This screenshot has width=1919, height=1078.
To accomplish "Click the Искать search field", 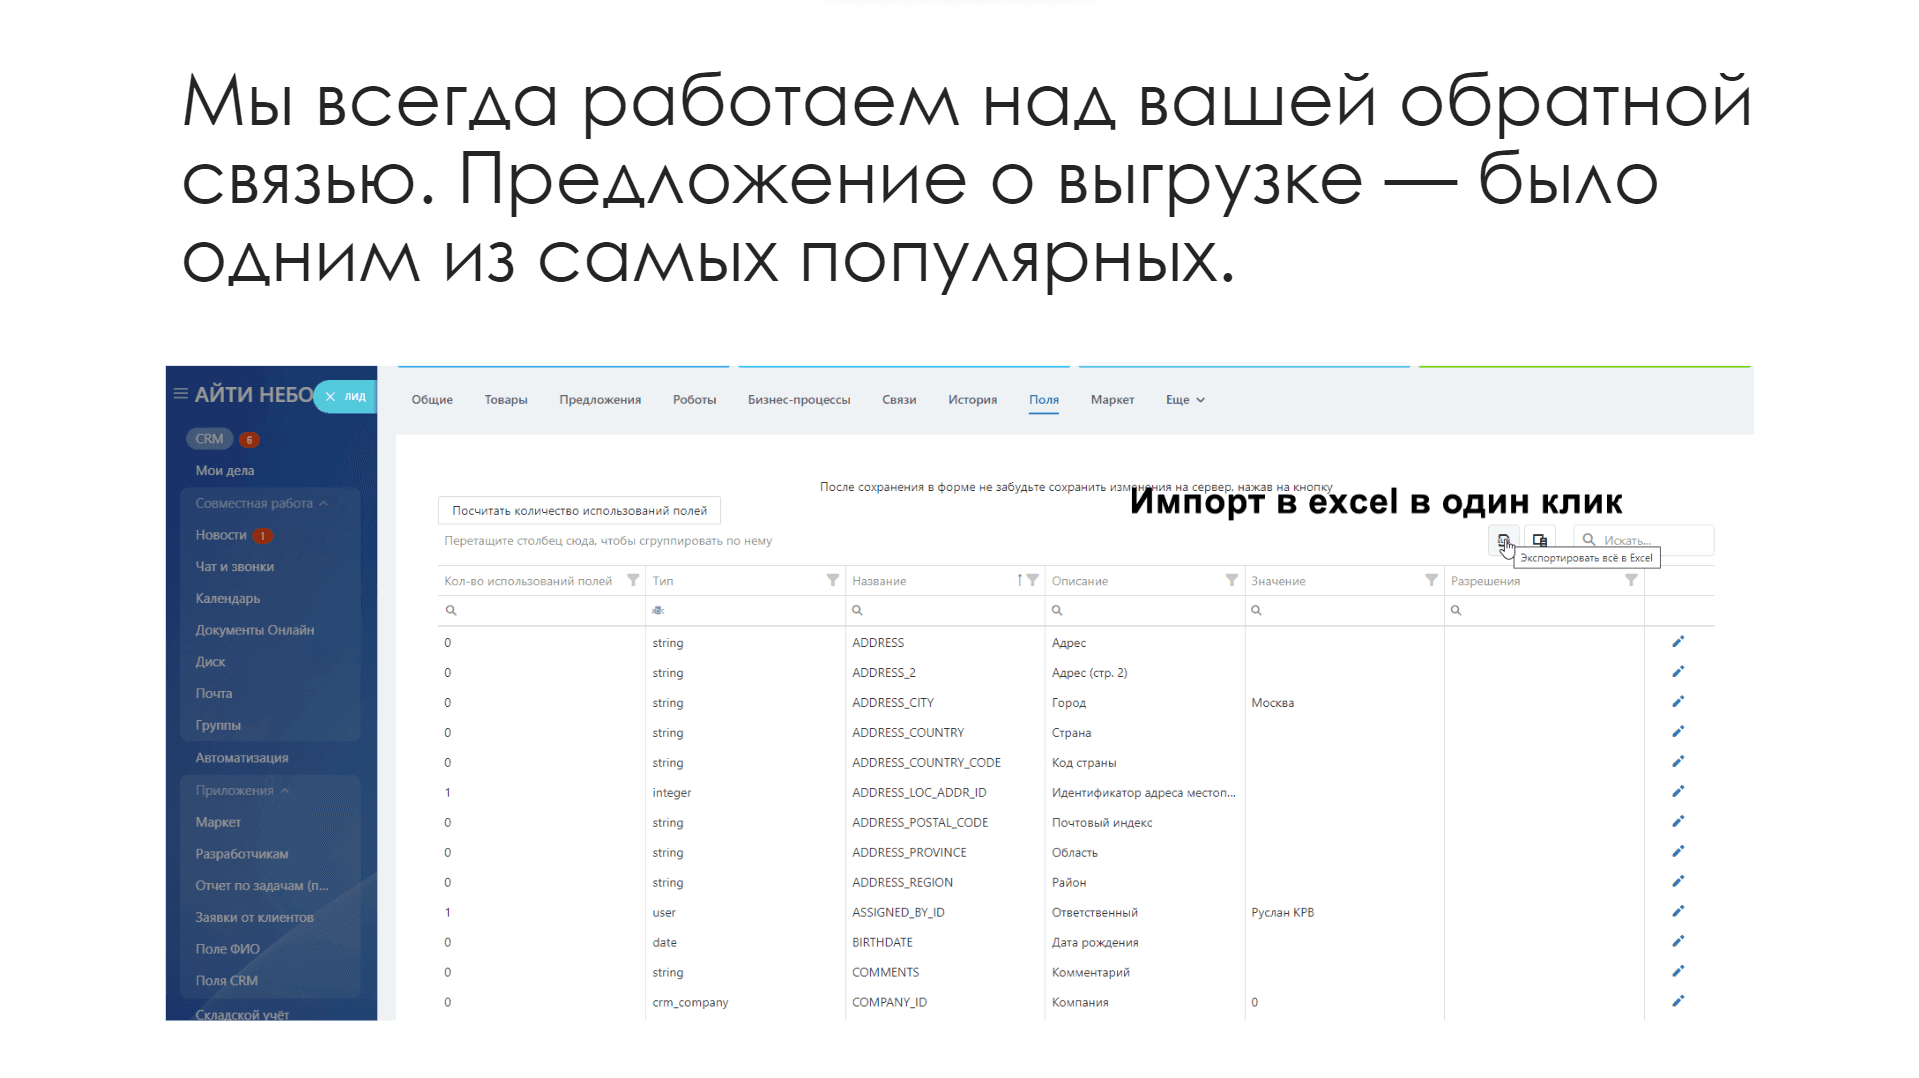I will pyautogui.click(x=1644, y=540).
